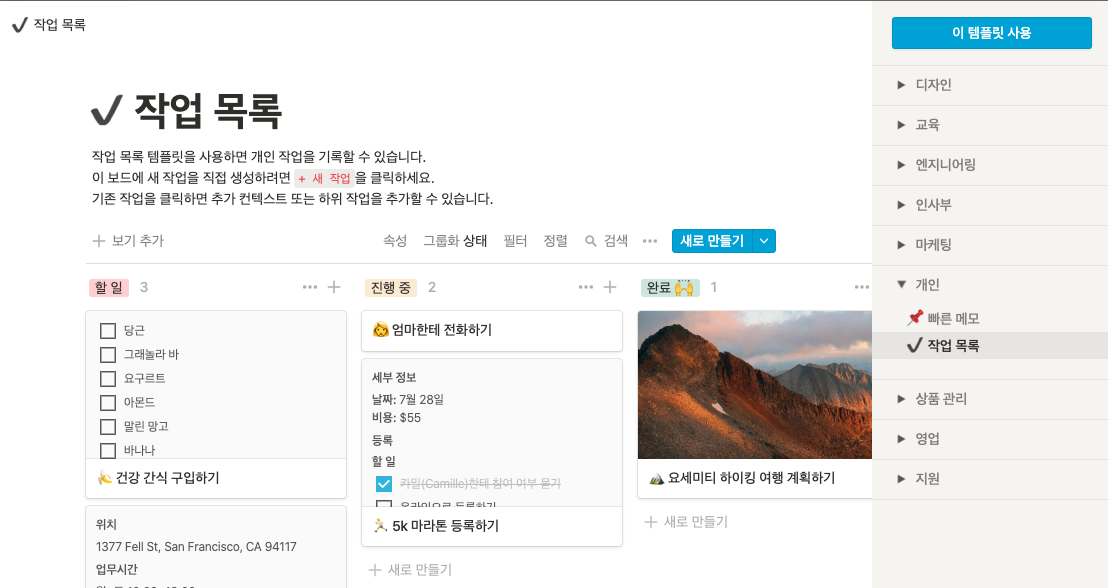Click 새로 만들기 under 완료 column
The height and width of the screenshot is (588, 1108).
686,522
